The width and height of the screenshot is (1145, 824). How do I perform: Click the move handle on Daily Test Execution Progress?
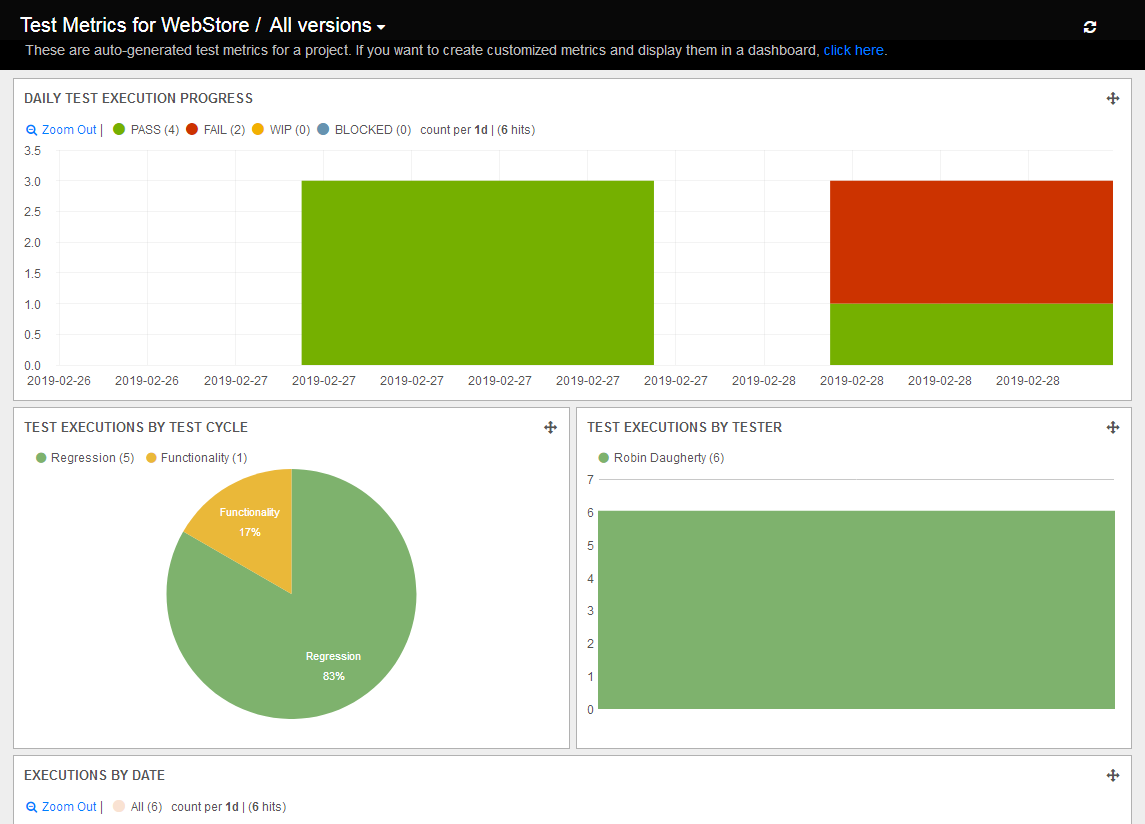(1112, 98)
